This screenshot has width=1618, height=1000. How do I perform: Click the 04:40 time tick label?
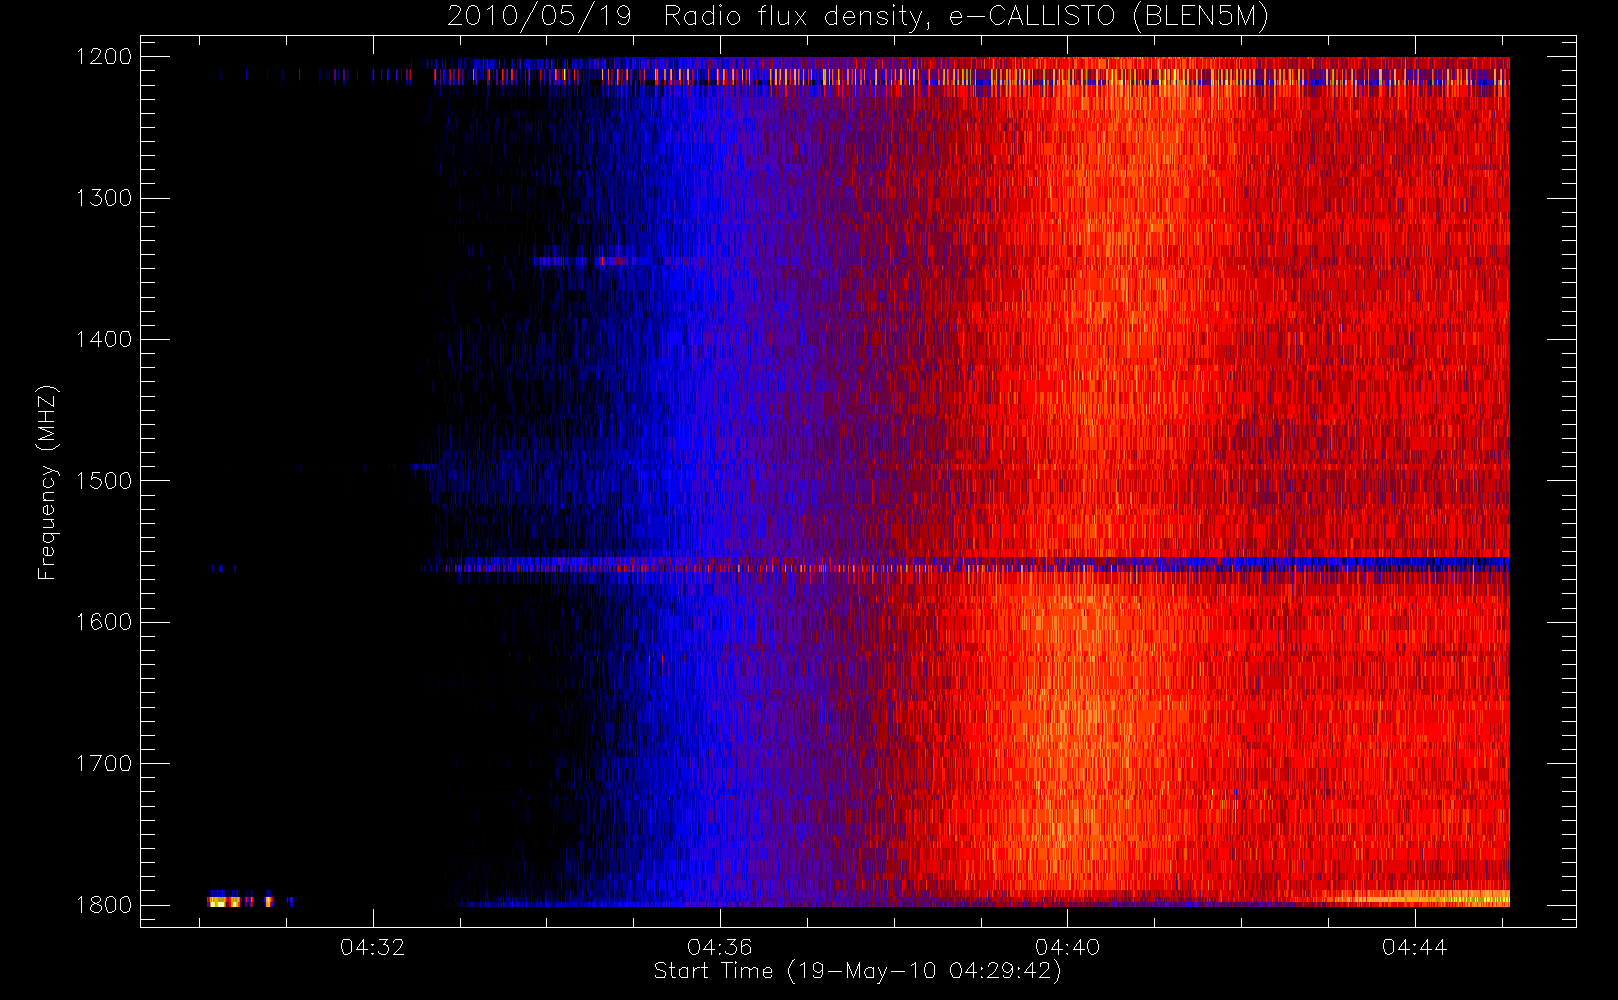coord(1067,947)
